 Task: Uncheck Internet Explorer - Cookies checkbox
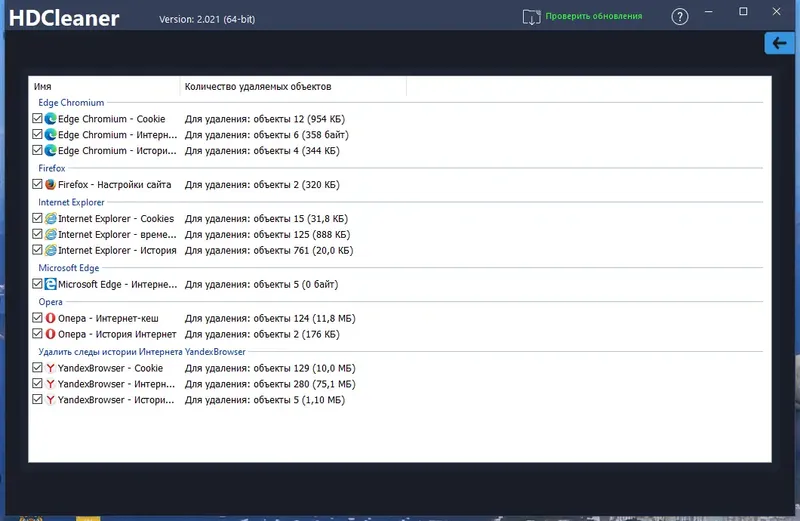pos(37,218)
